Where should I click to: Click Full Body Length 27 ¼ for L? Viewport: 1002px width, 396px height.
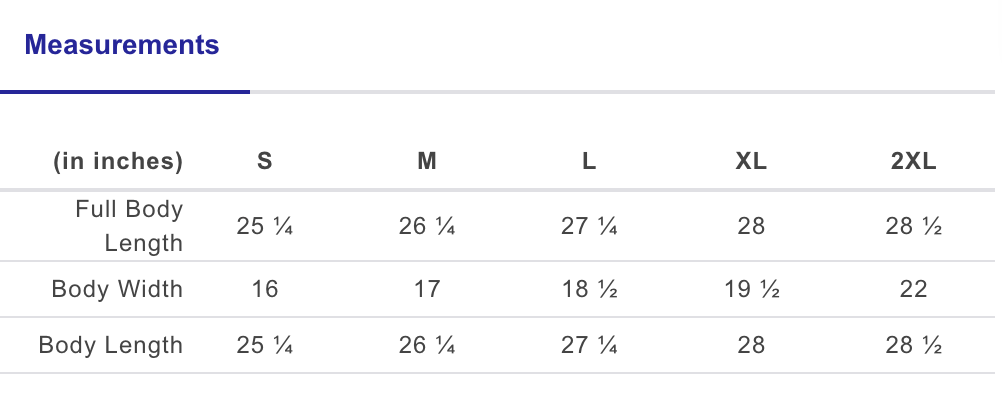coord(589,226)
